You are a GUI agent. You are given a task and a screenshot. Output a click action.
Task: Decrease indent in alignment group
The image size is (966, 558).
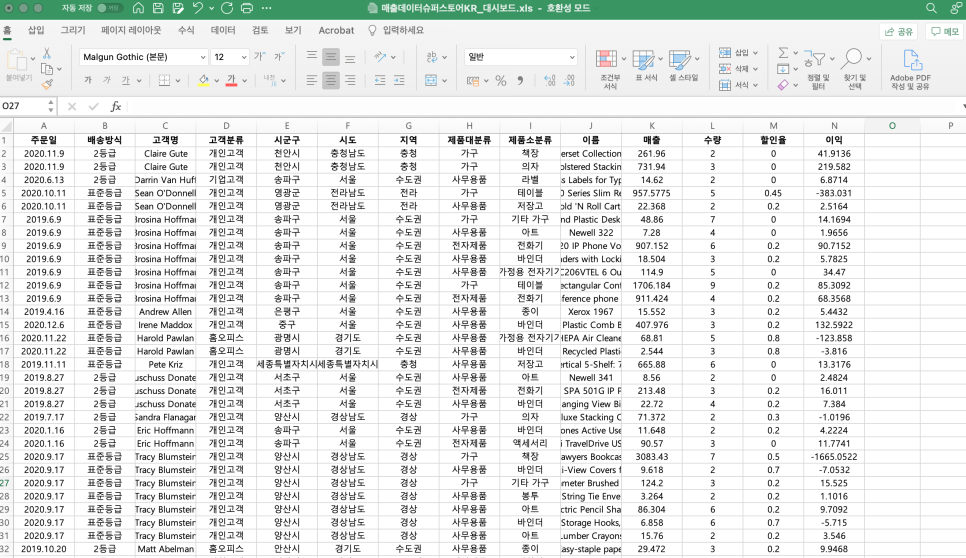click(x=380, y=80)
